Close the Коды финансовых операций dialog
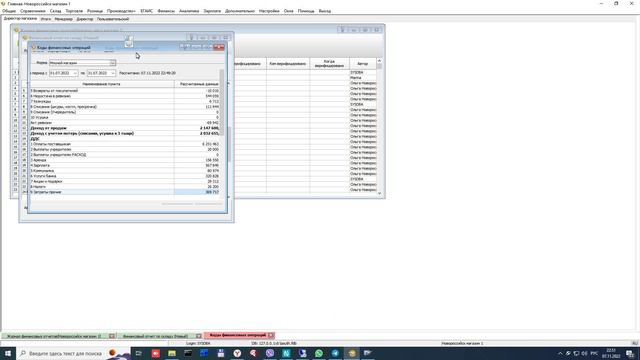640x360 pixels. 219,47
